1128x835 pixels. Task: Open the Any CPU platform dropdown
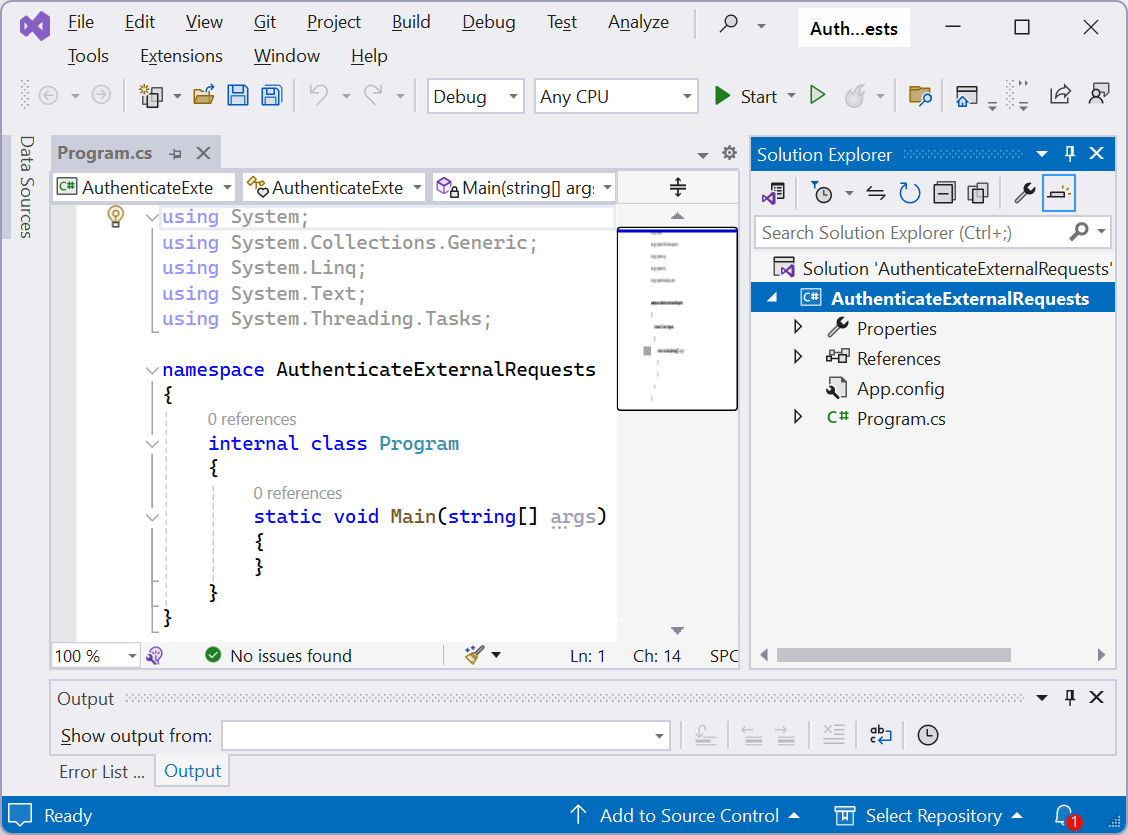pyautogui.click(x=617, y=96)
